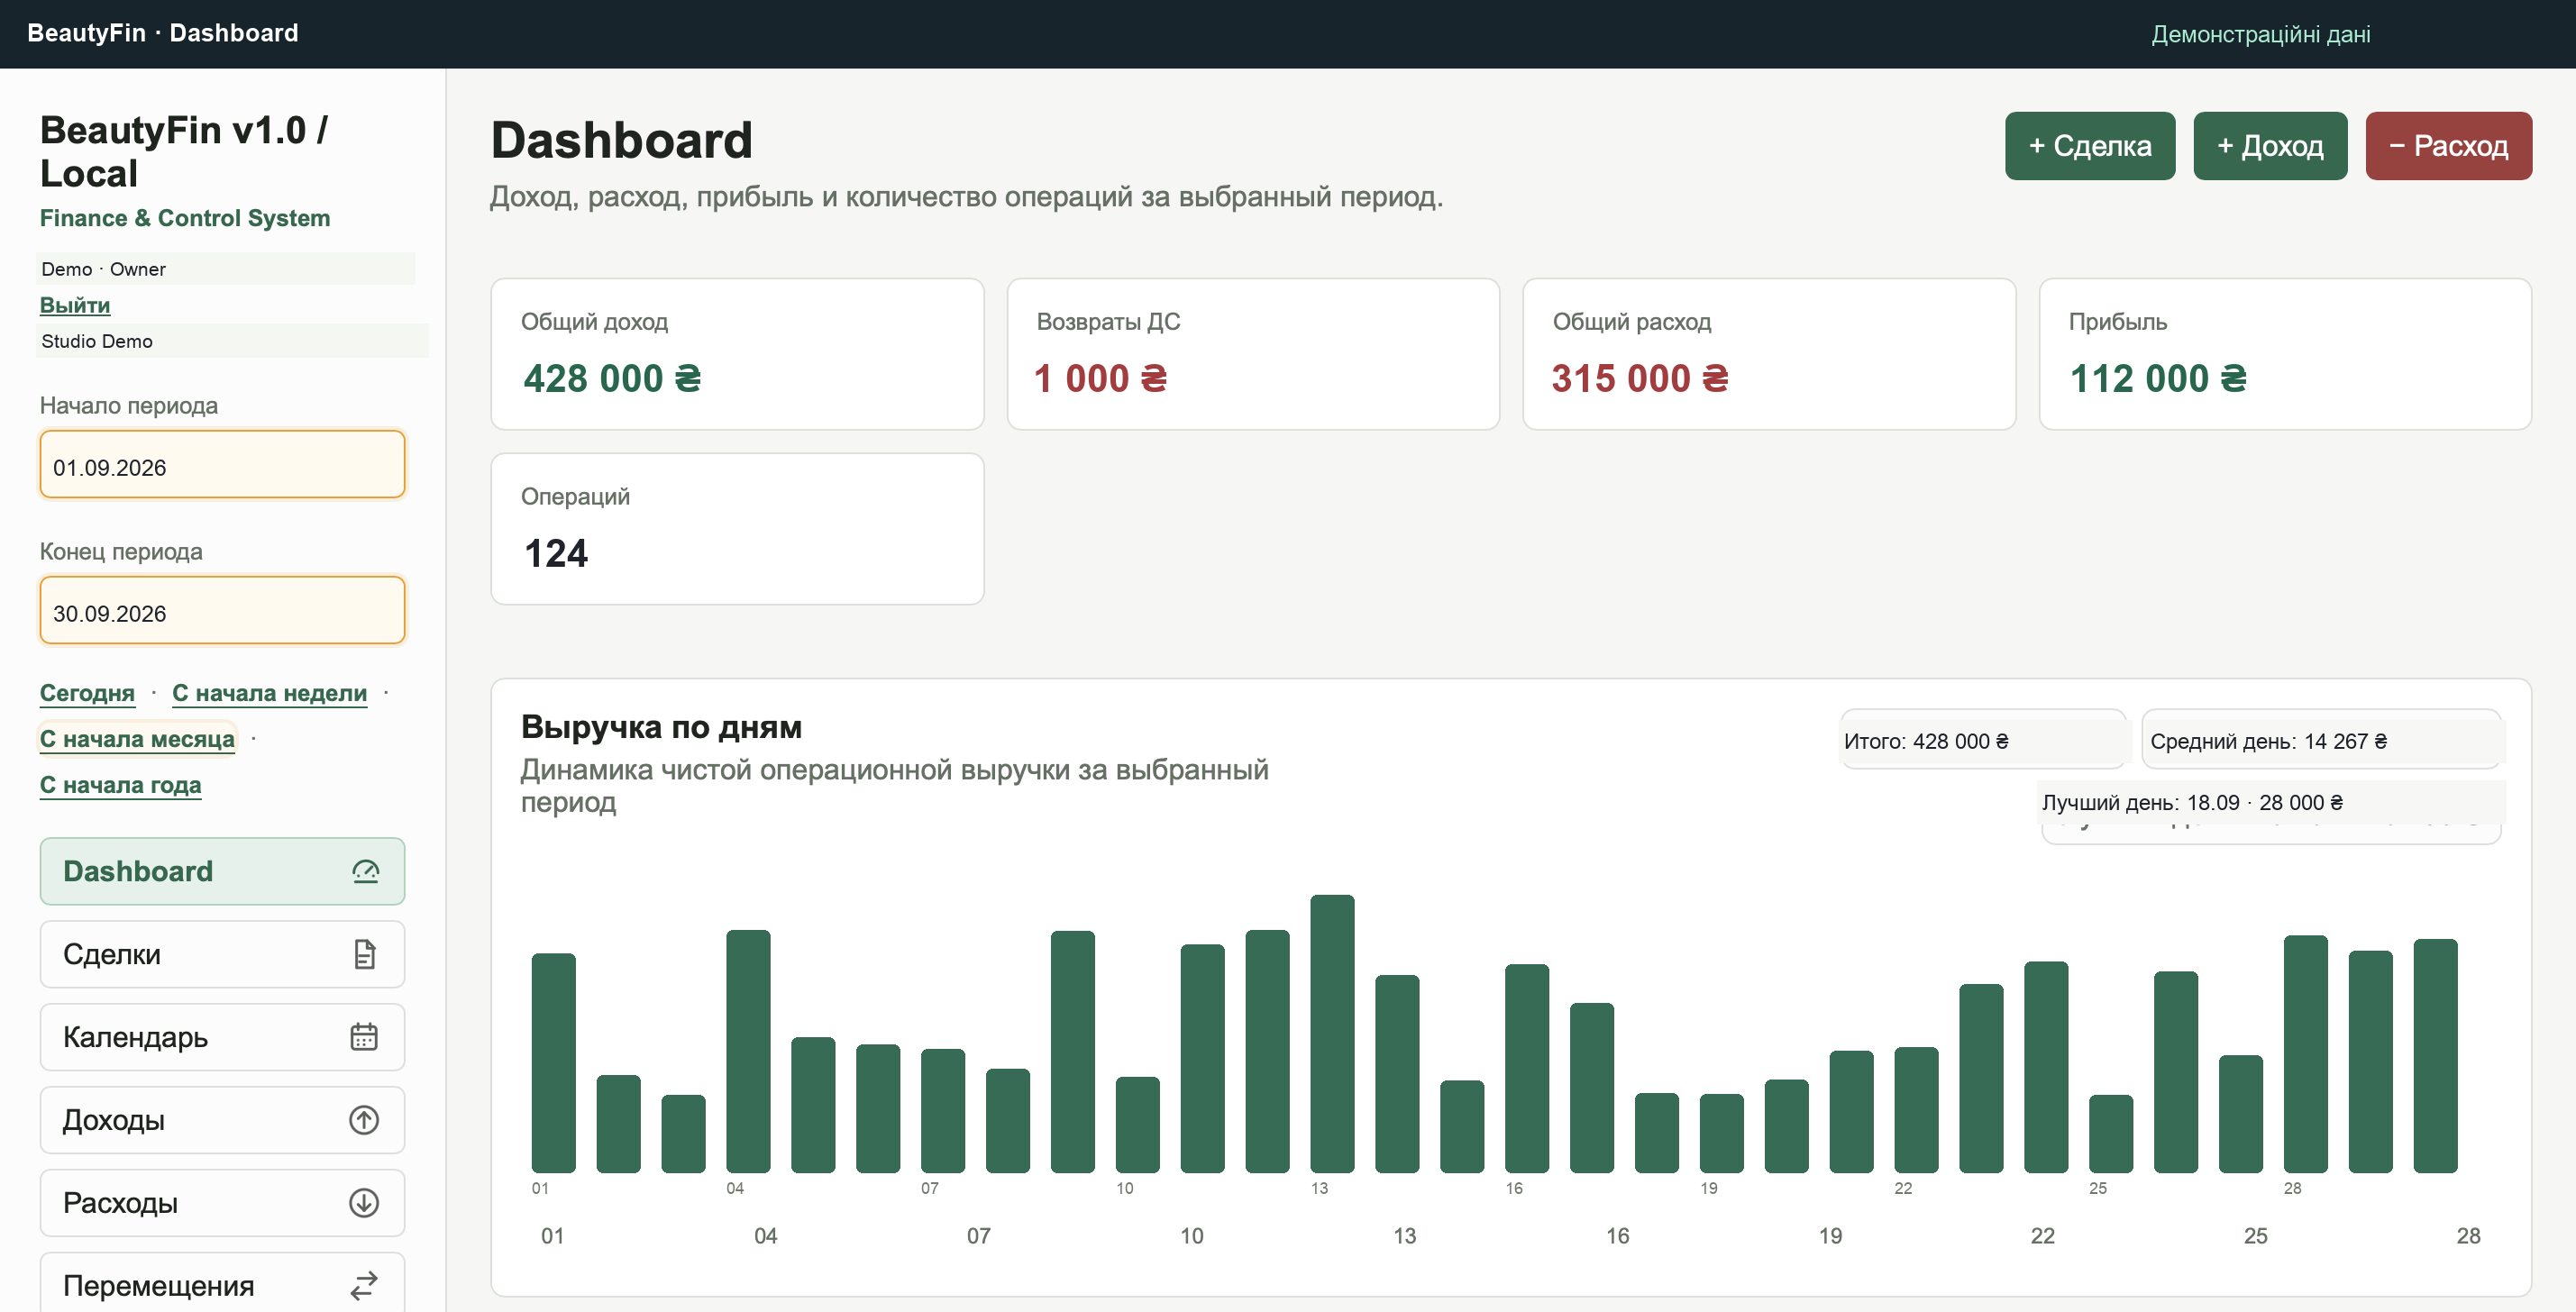Click the calendar icon beside Календарь
The width and height of the screenshot is (2576, 1312).
click(x=364, y=1037)
